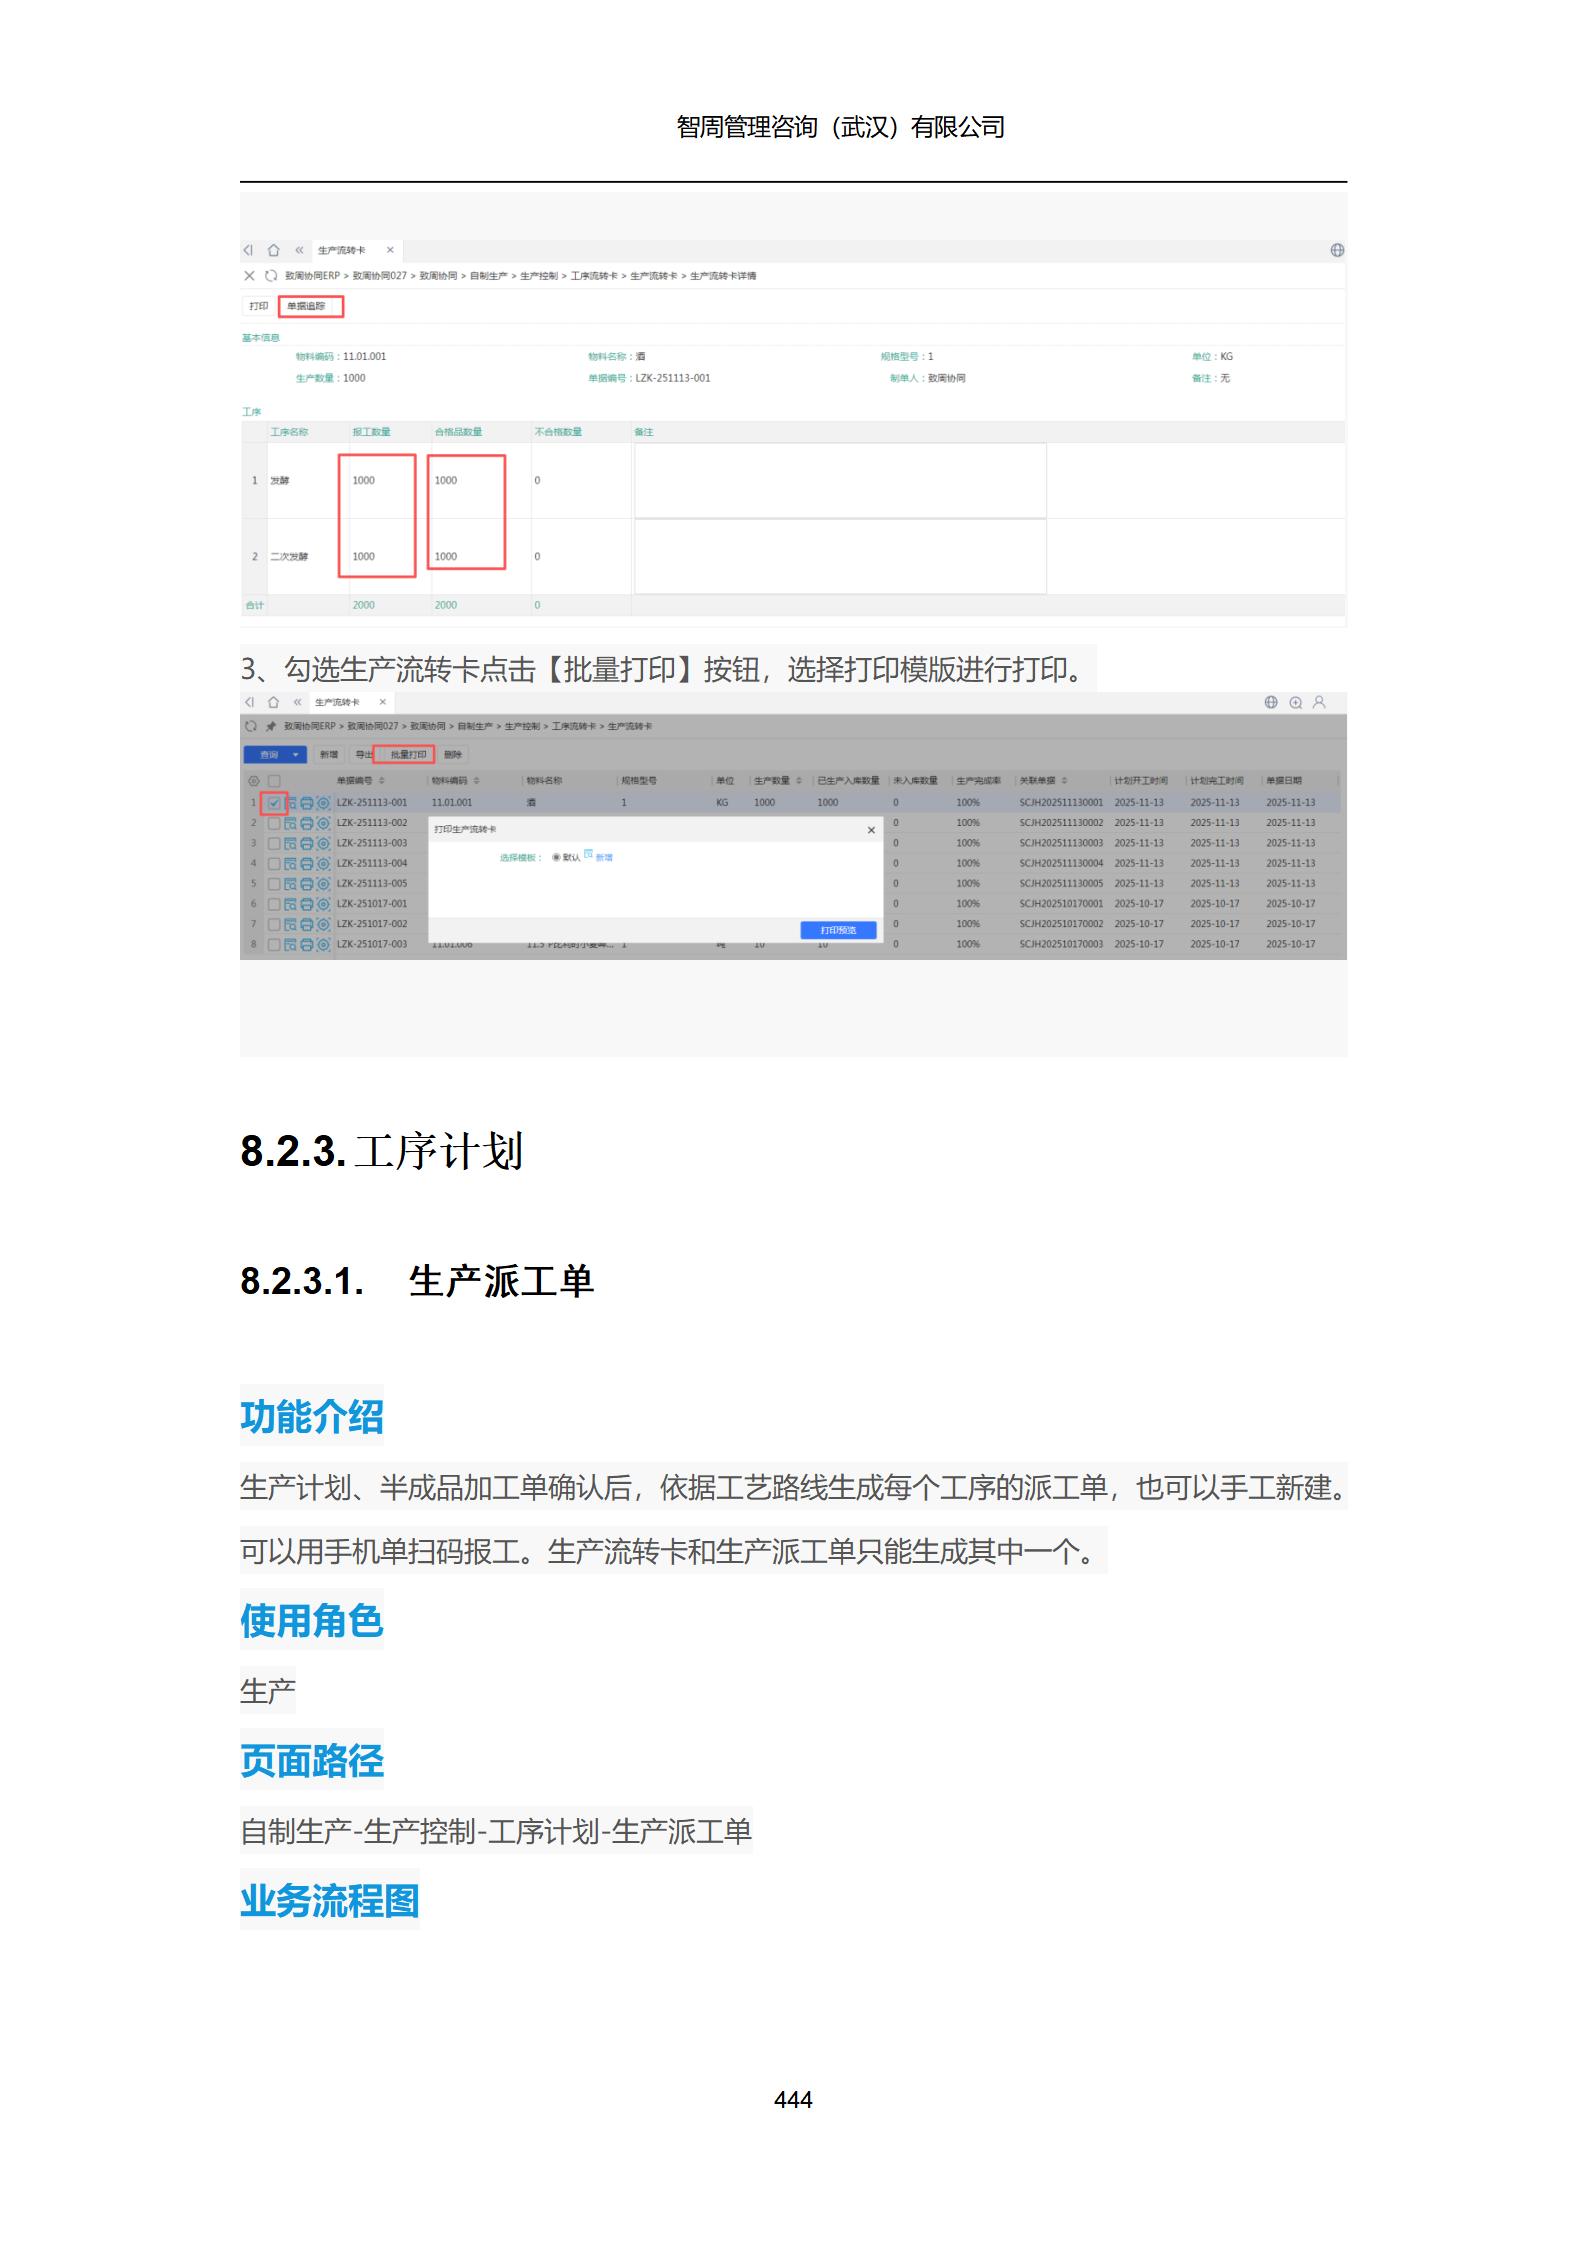The image size is (1587, 2245).
Task: Open the detail icon for row LZK-251113-002
Action: (291, 823)
